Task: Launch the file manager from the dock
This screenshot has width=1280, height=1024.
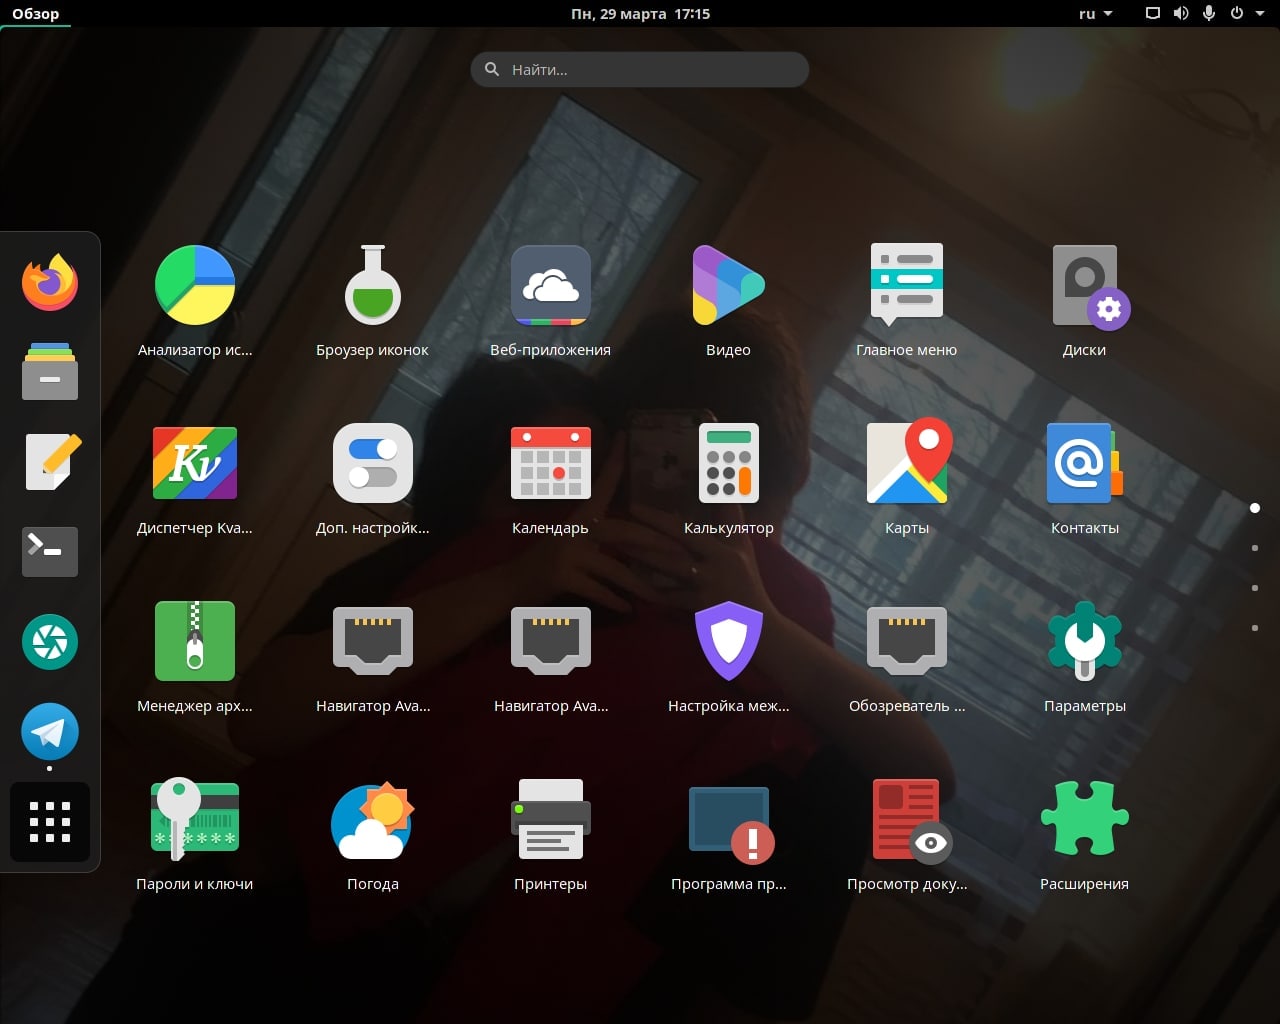Action: pyautogui.click(x=50, y=371)
